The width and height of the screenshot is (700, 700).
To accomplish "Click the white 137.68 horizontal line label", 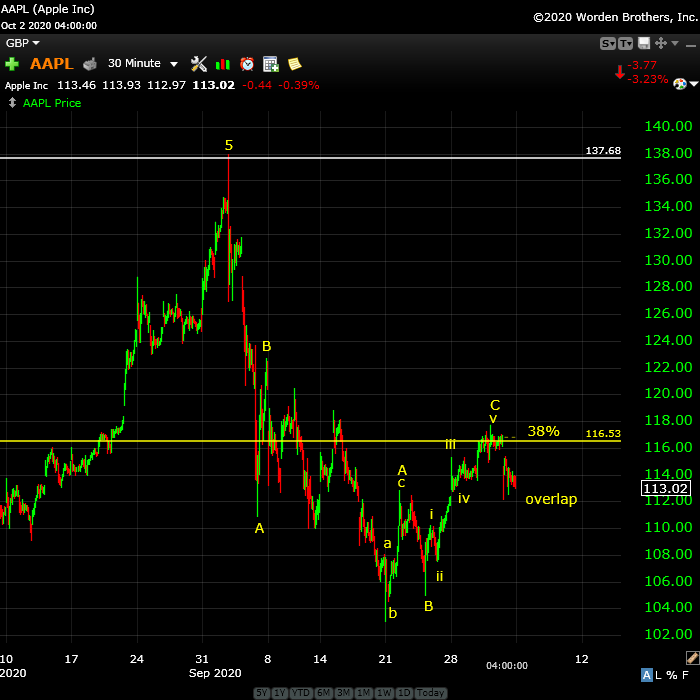I will coord(603,150).
